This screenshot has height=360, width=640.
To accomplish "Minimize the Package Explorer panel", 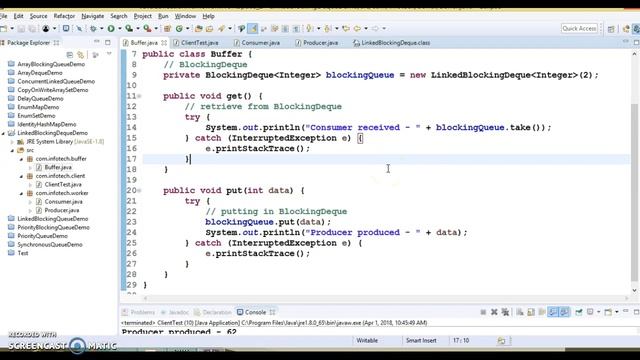I will [97, 42].
